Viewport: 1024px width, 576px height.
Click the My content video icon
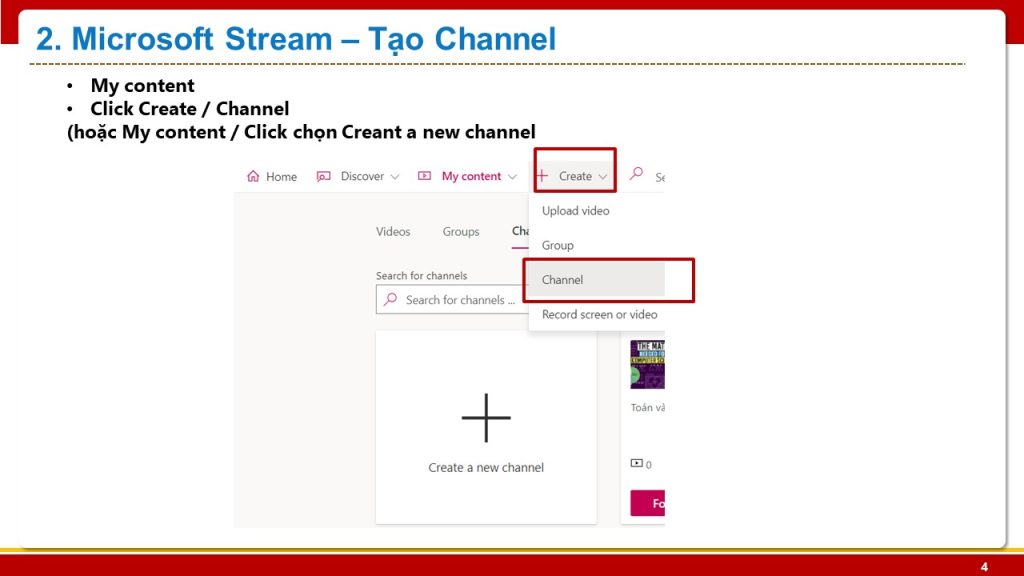coord(424,176)
